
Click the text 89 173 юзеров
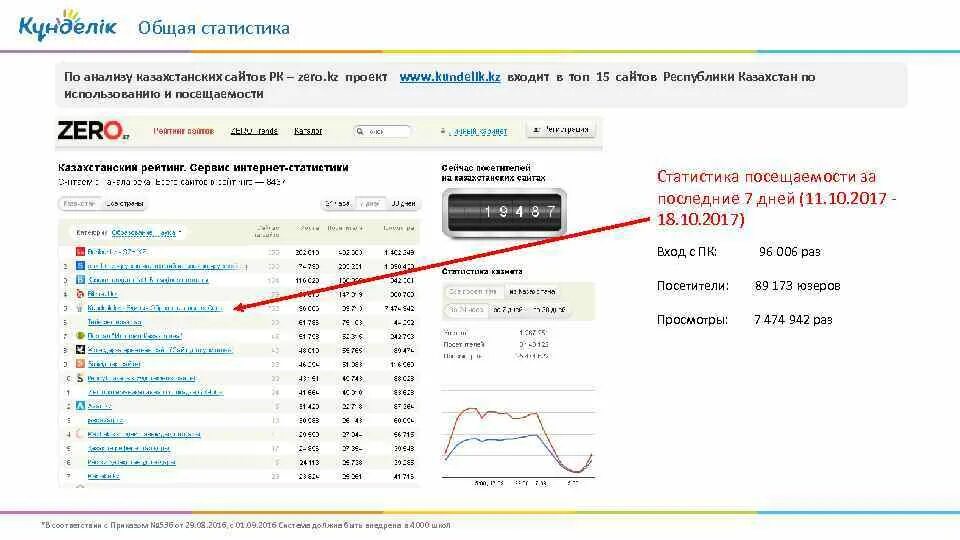[797, 286]
